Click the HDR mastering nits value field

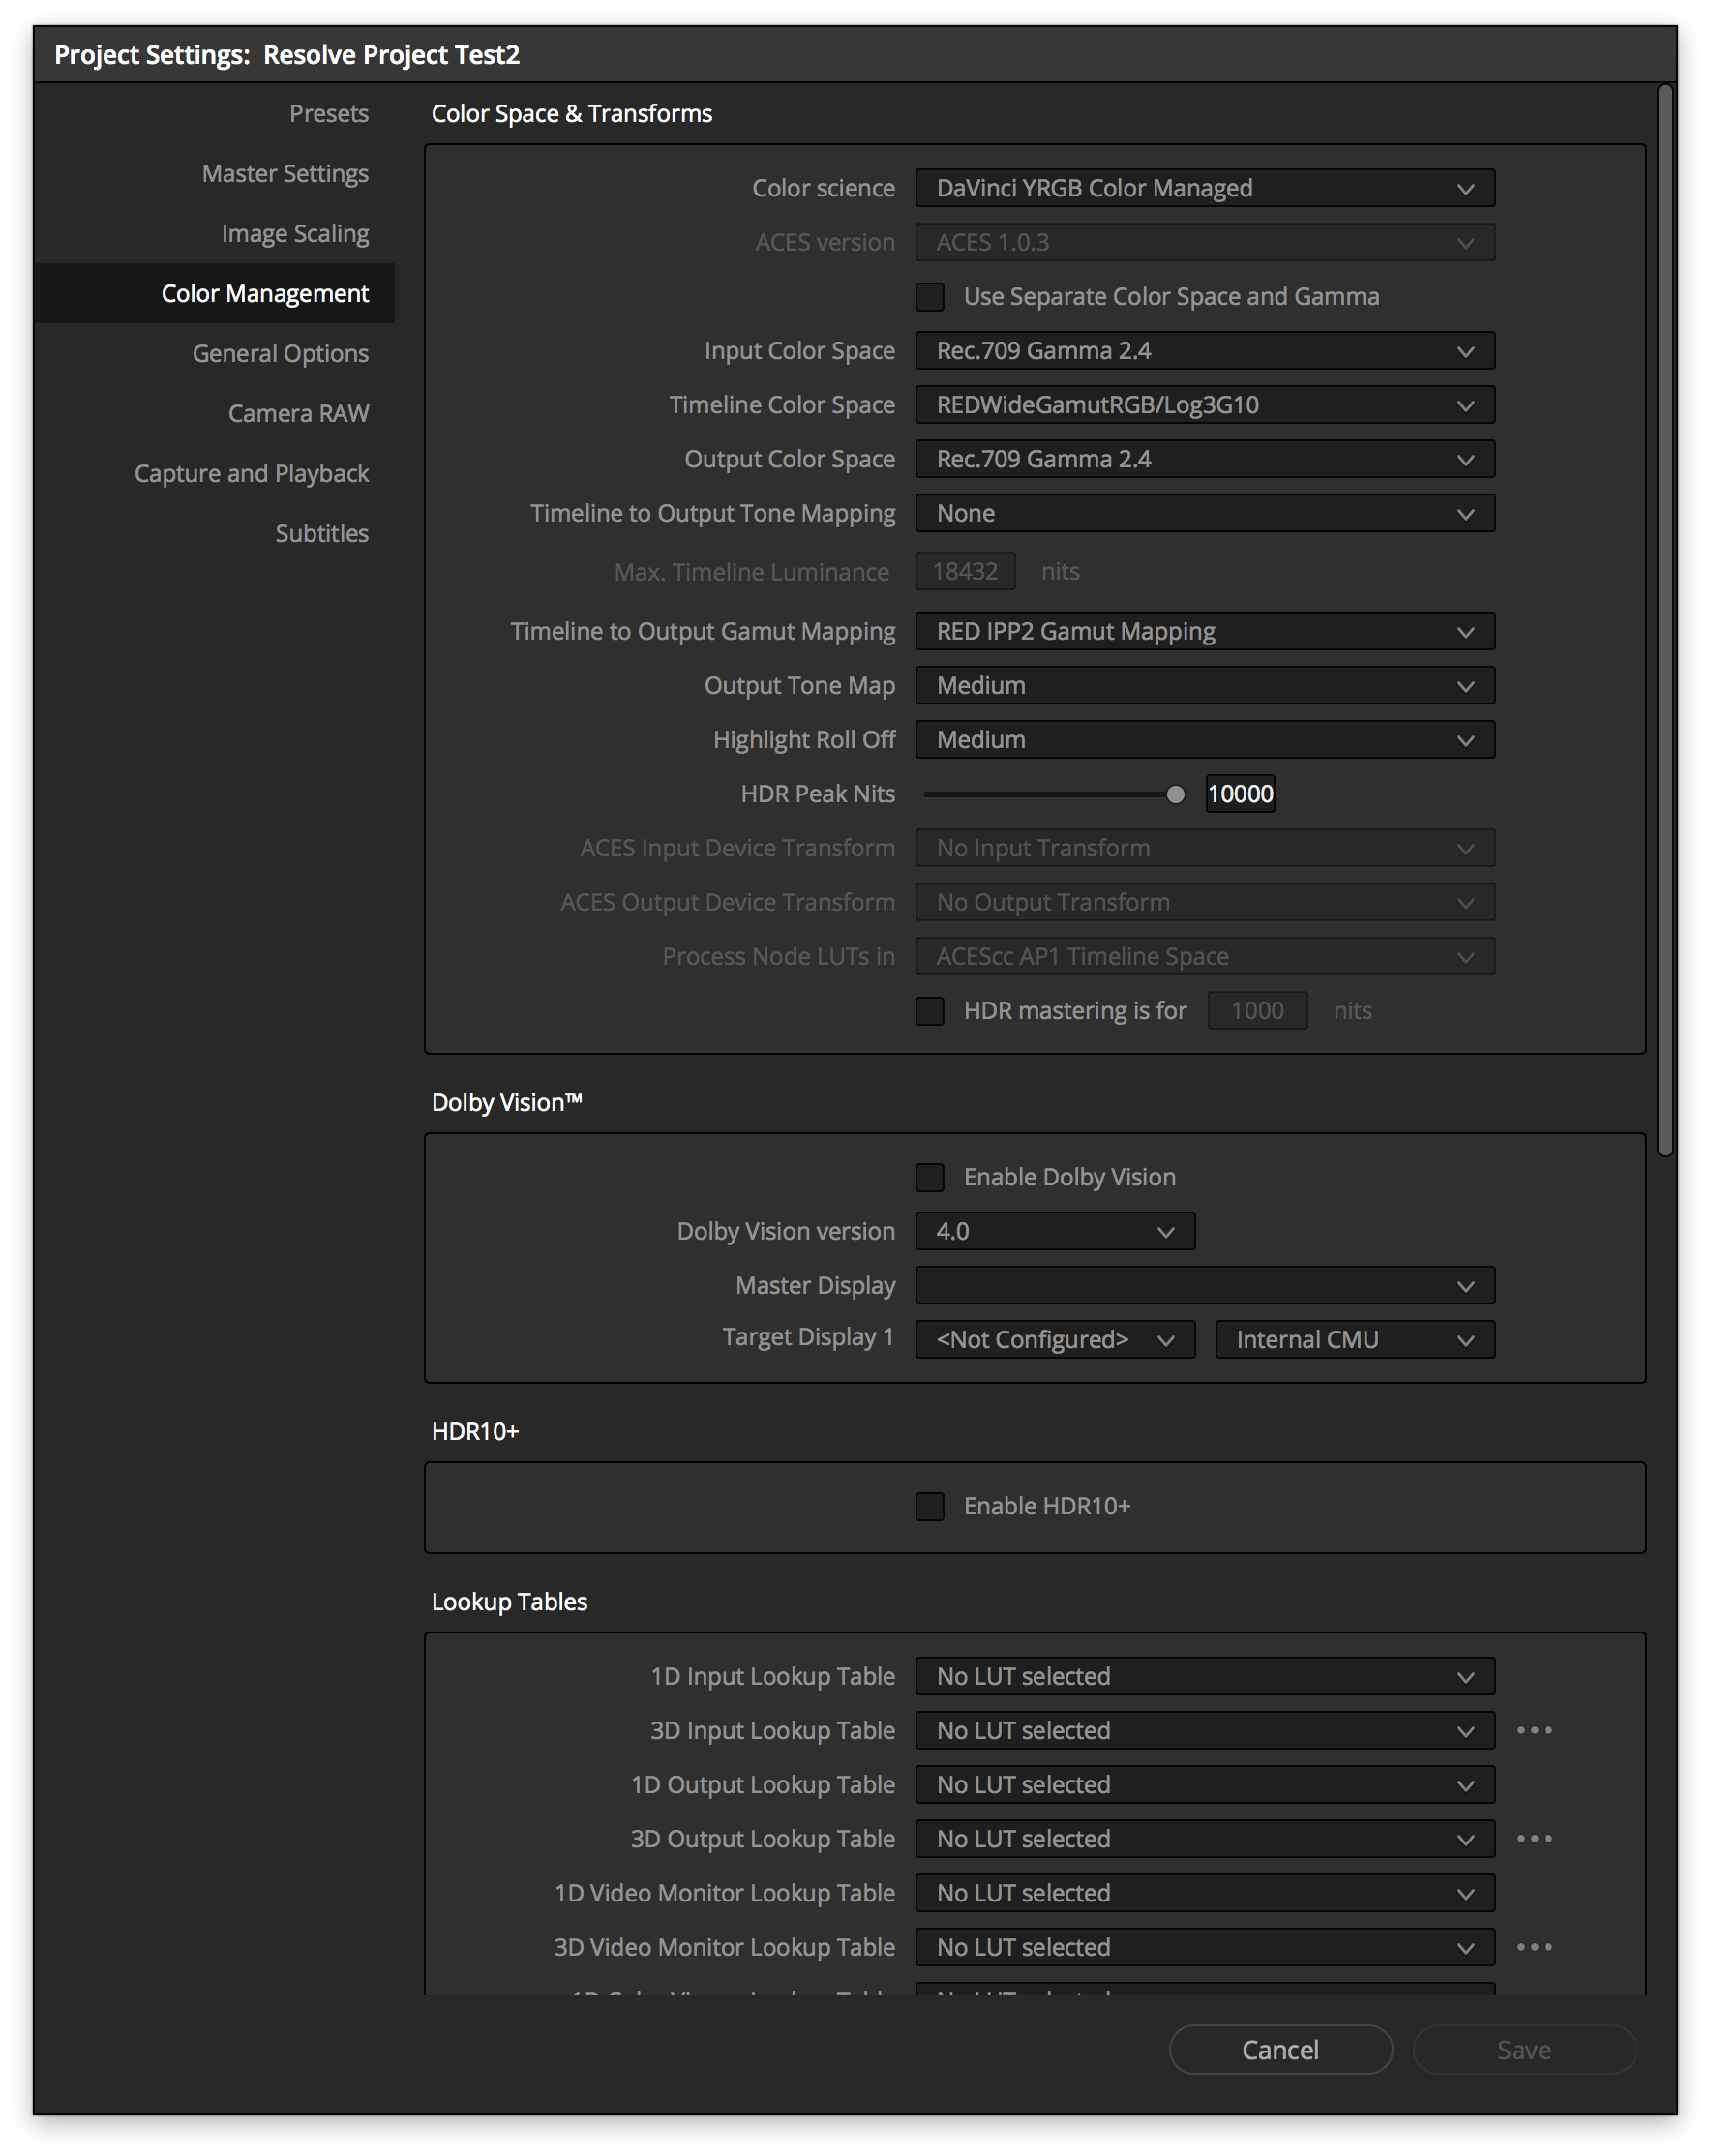[1257, 1010]
